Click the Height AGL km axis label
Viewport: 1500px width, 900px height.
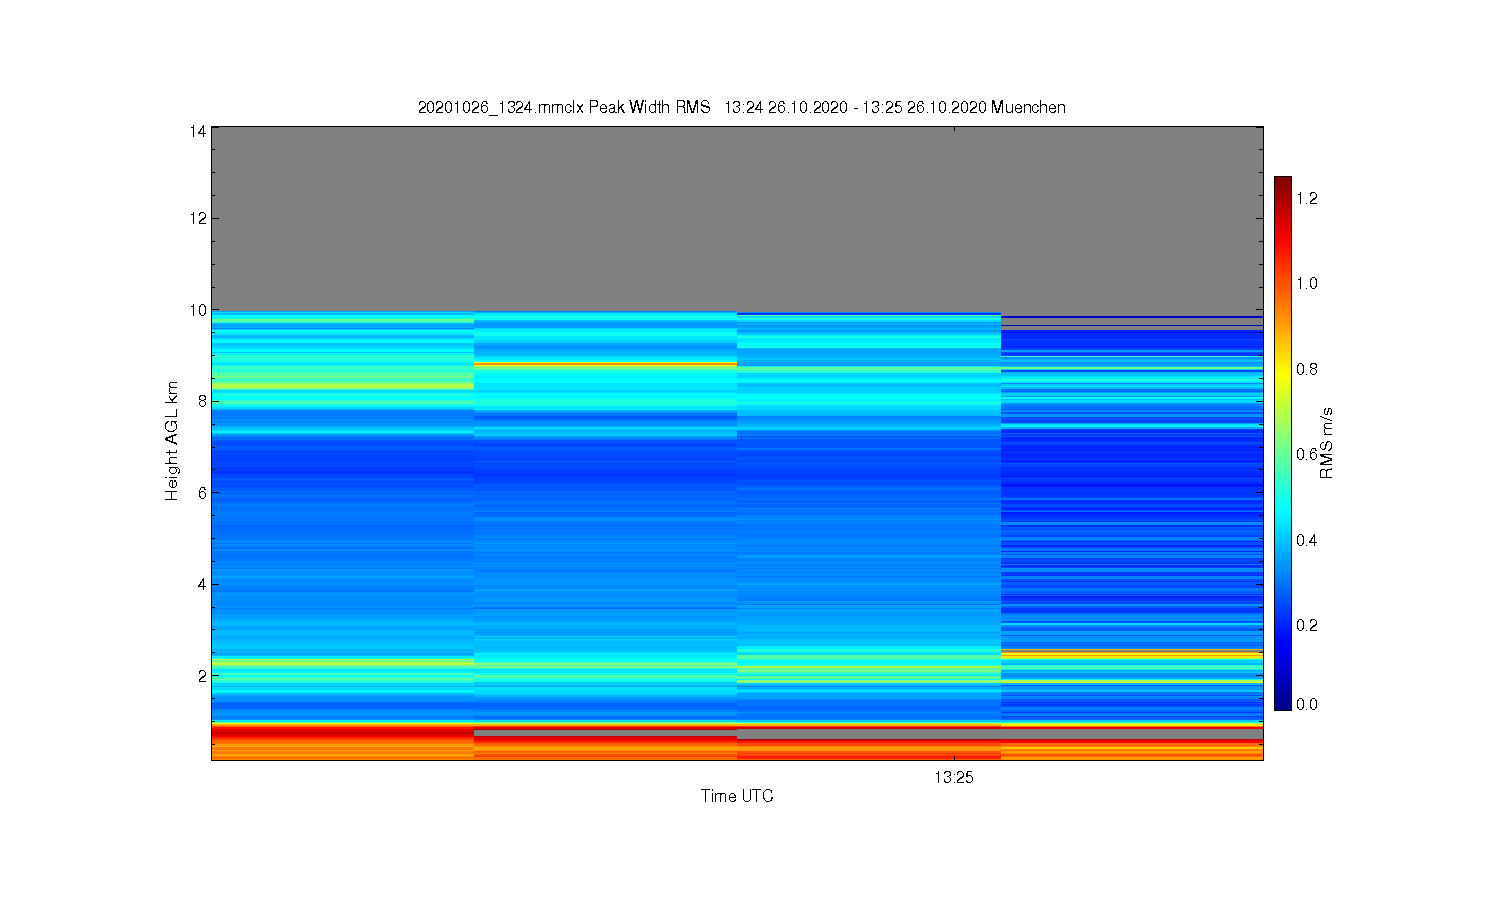[172, 441]
